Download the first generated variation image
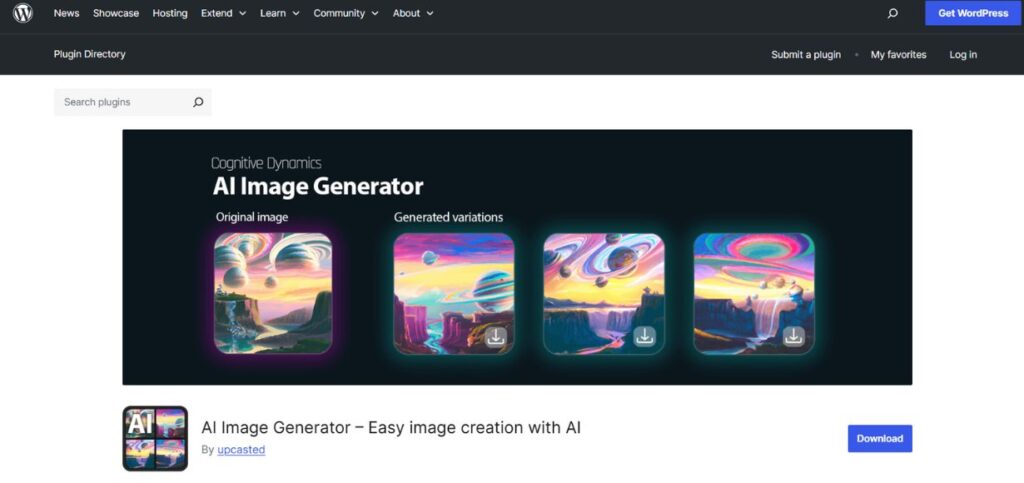The height and width of the screenshot is (483, 1024). point(496,336)
